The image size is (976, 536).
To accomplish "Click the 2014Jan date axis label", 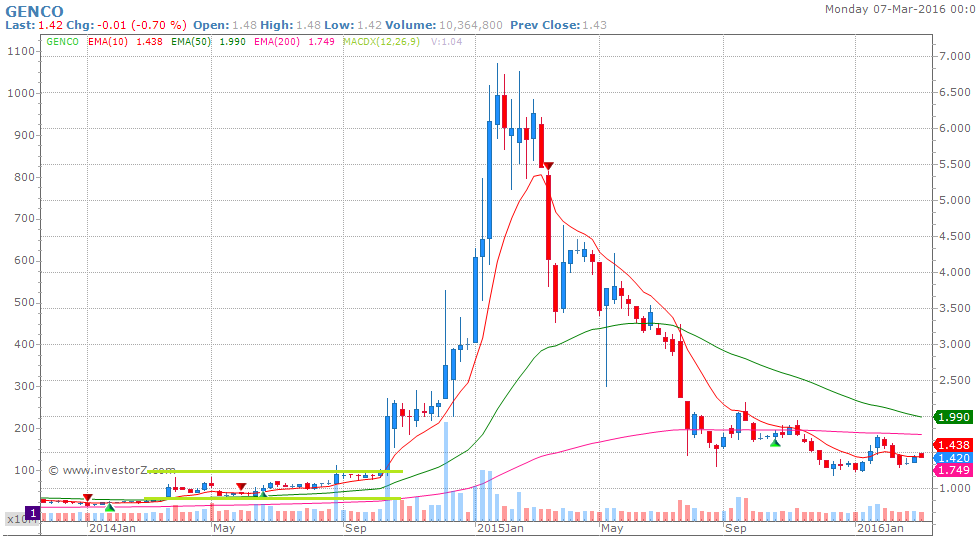I will pos(112,528).
